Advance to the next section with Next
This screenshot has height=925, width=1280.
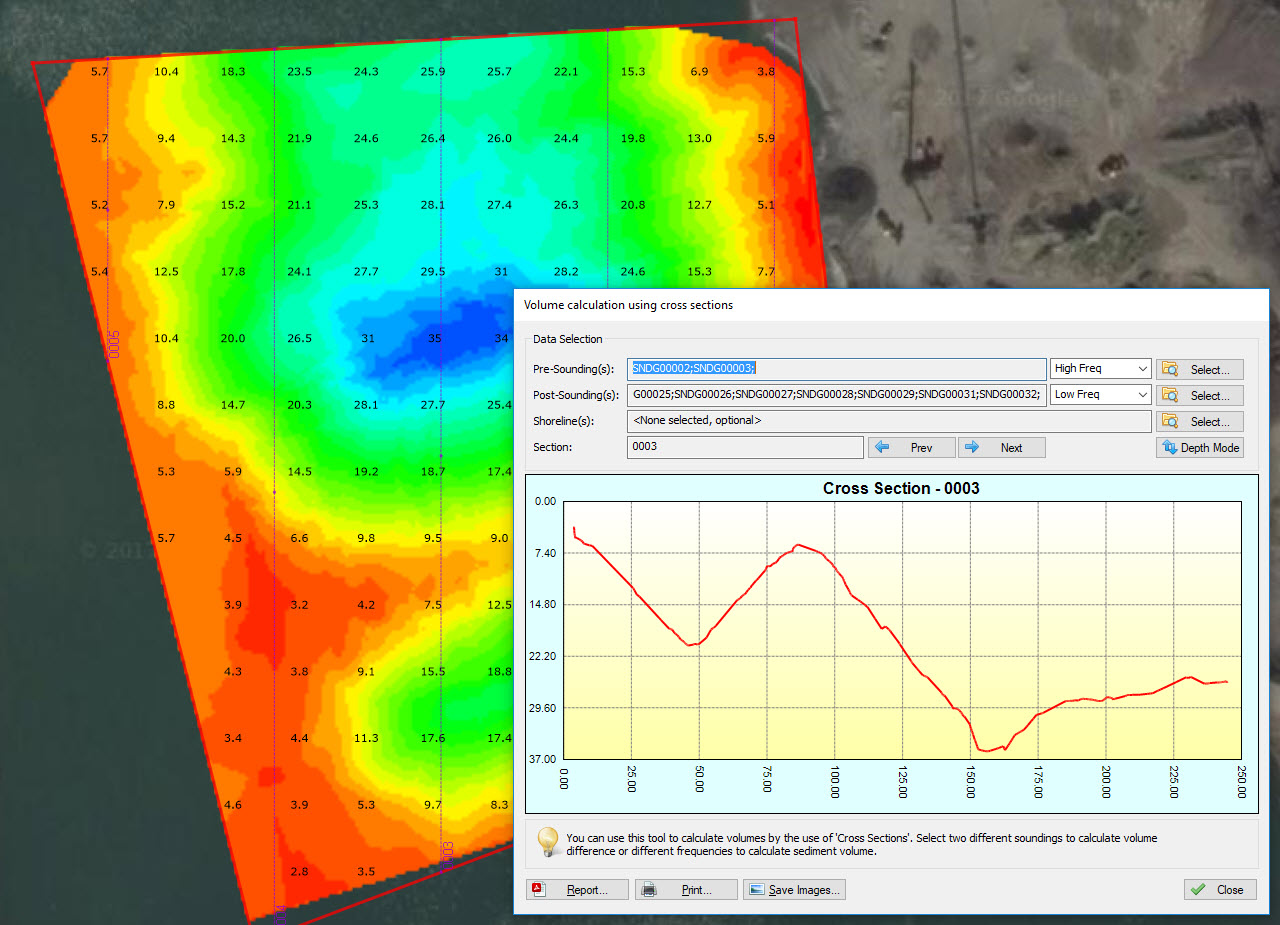[x=1001, y=447]
